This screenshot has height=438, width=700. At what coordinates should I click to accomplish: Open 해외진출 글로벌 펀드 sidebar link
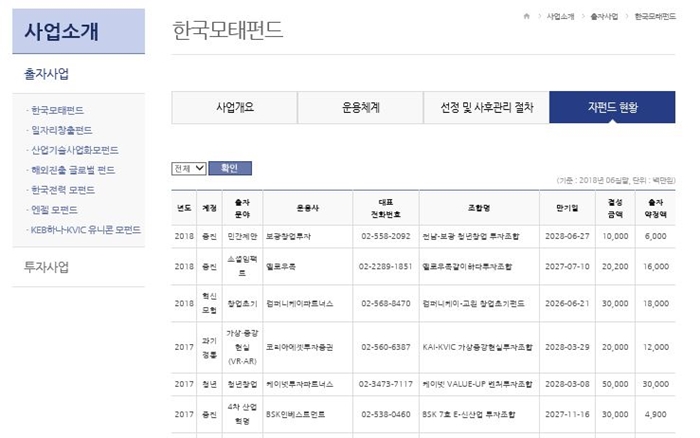(73, 170)
